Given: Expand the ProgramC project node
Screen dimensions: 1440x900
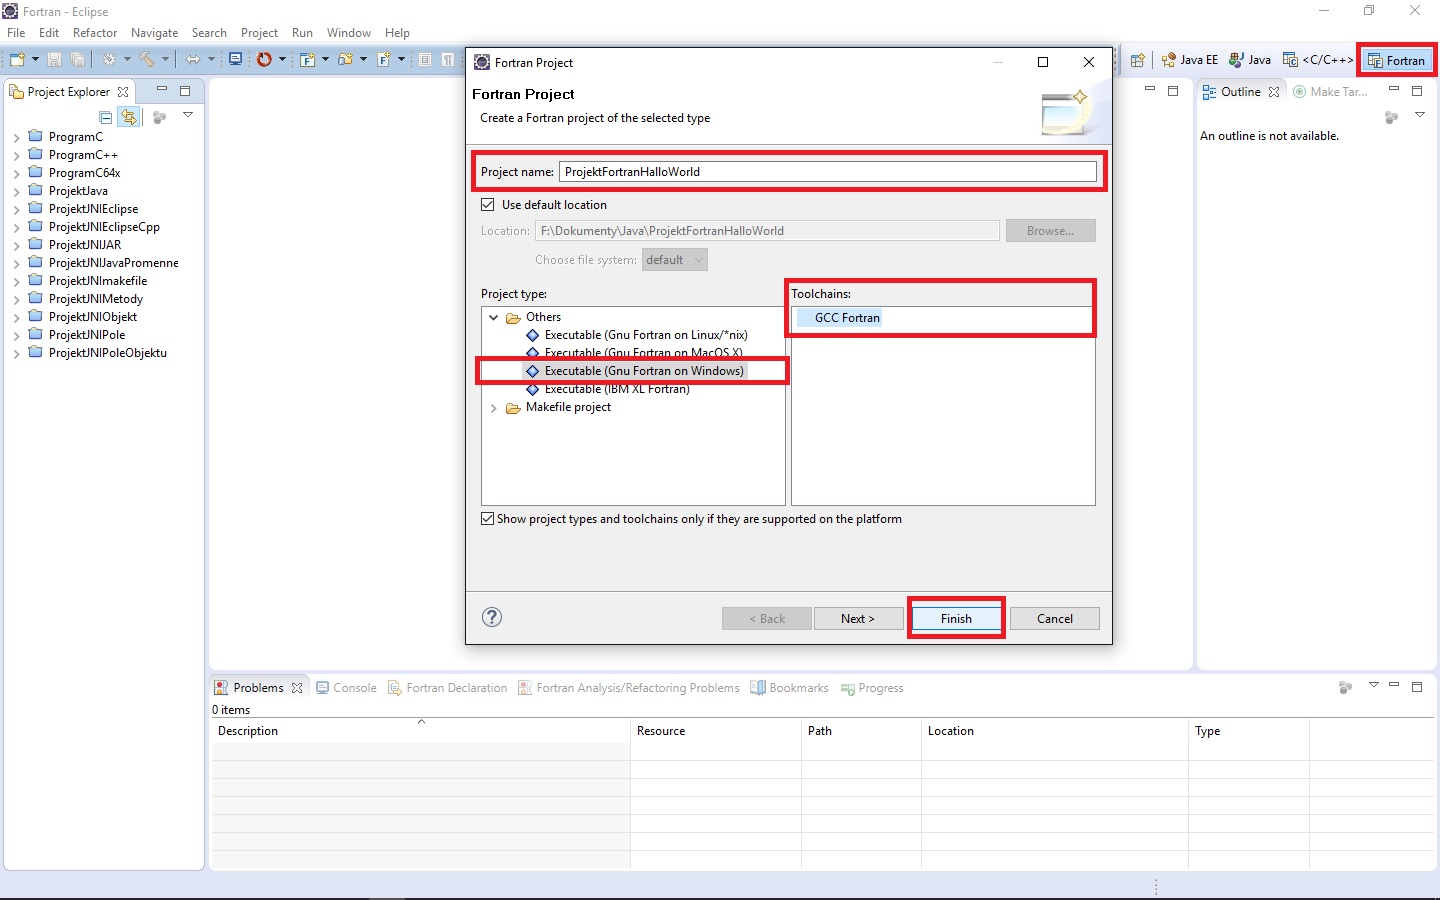Looking at the screenshot, I should [16, 138].
